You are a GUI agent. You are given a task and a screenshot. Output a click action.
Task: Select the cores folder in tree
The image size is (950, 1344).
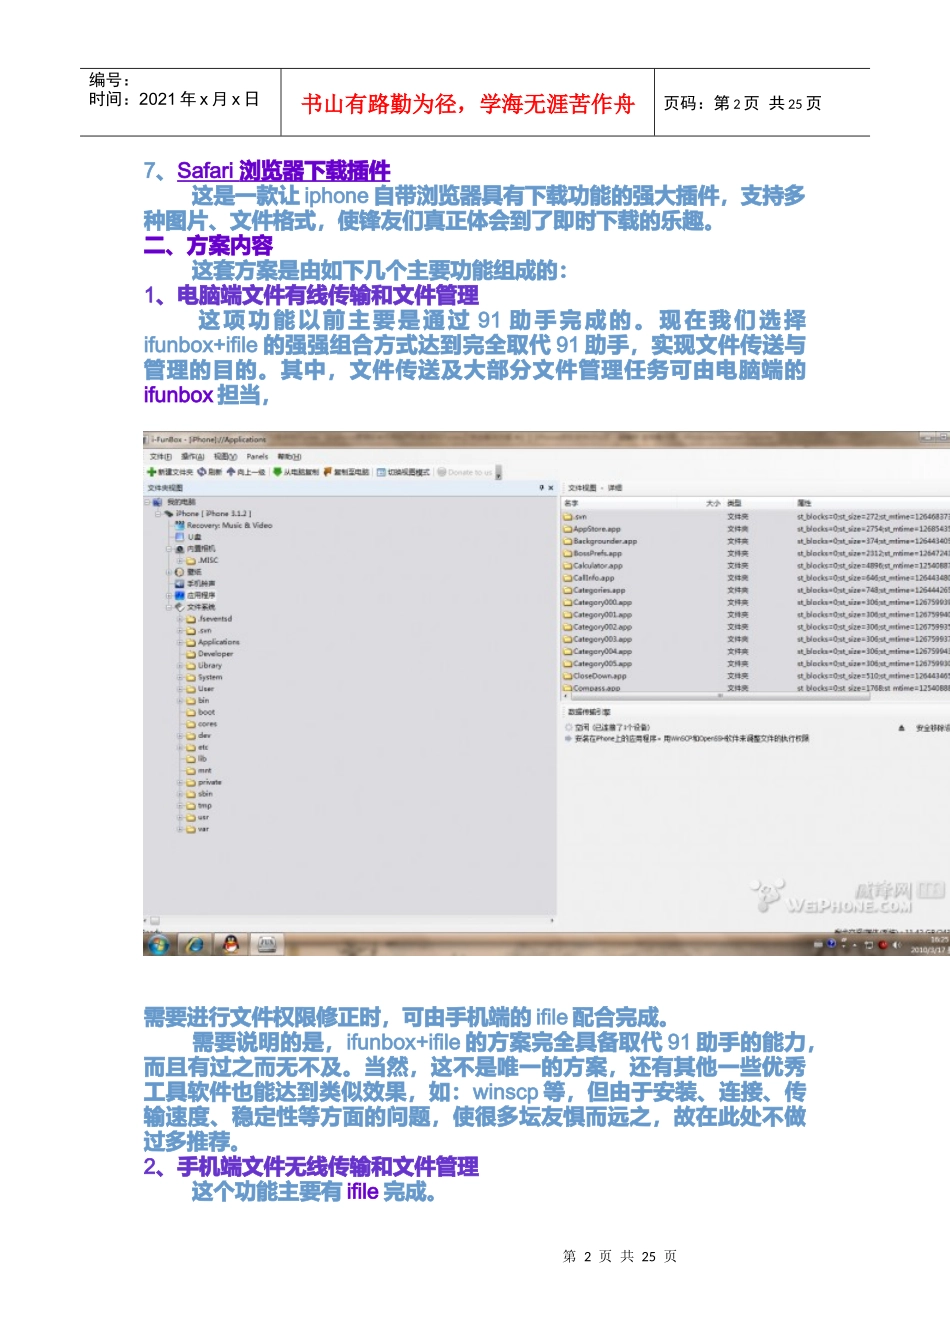point(202,724)
